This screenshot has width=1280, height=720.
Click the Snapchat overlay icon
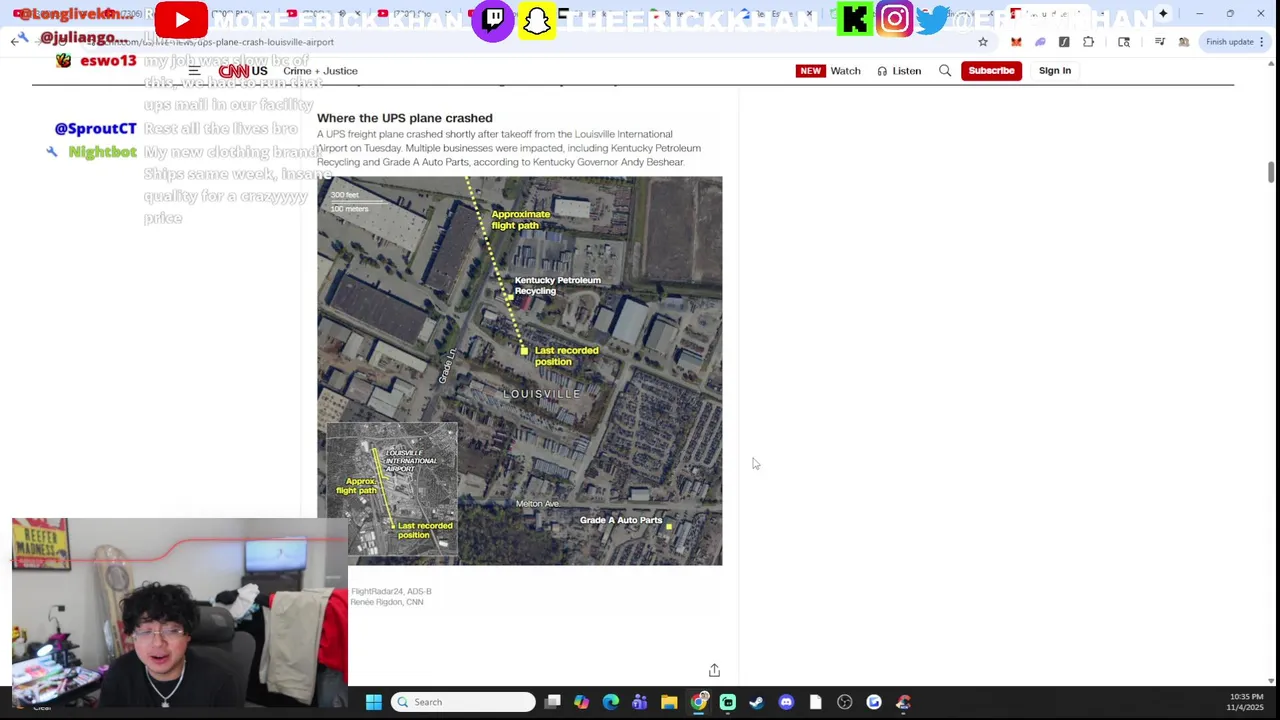tap(537, 20)
